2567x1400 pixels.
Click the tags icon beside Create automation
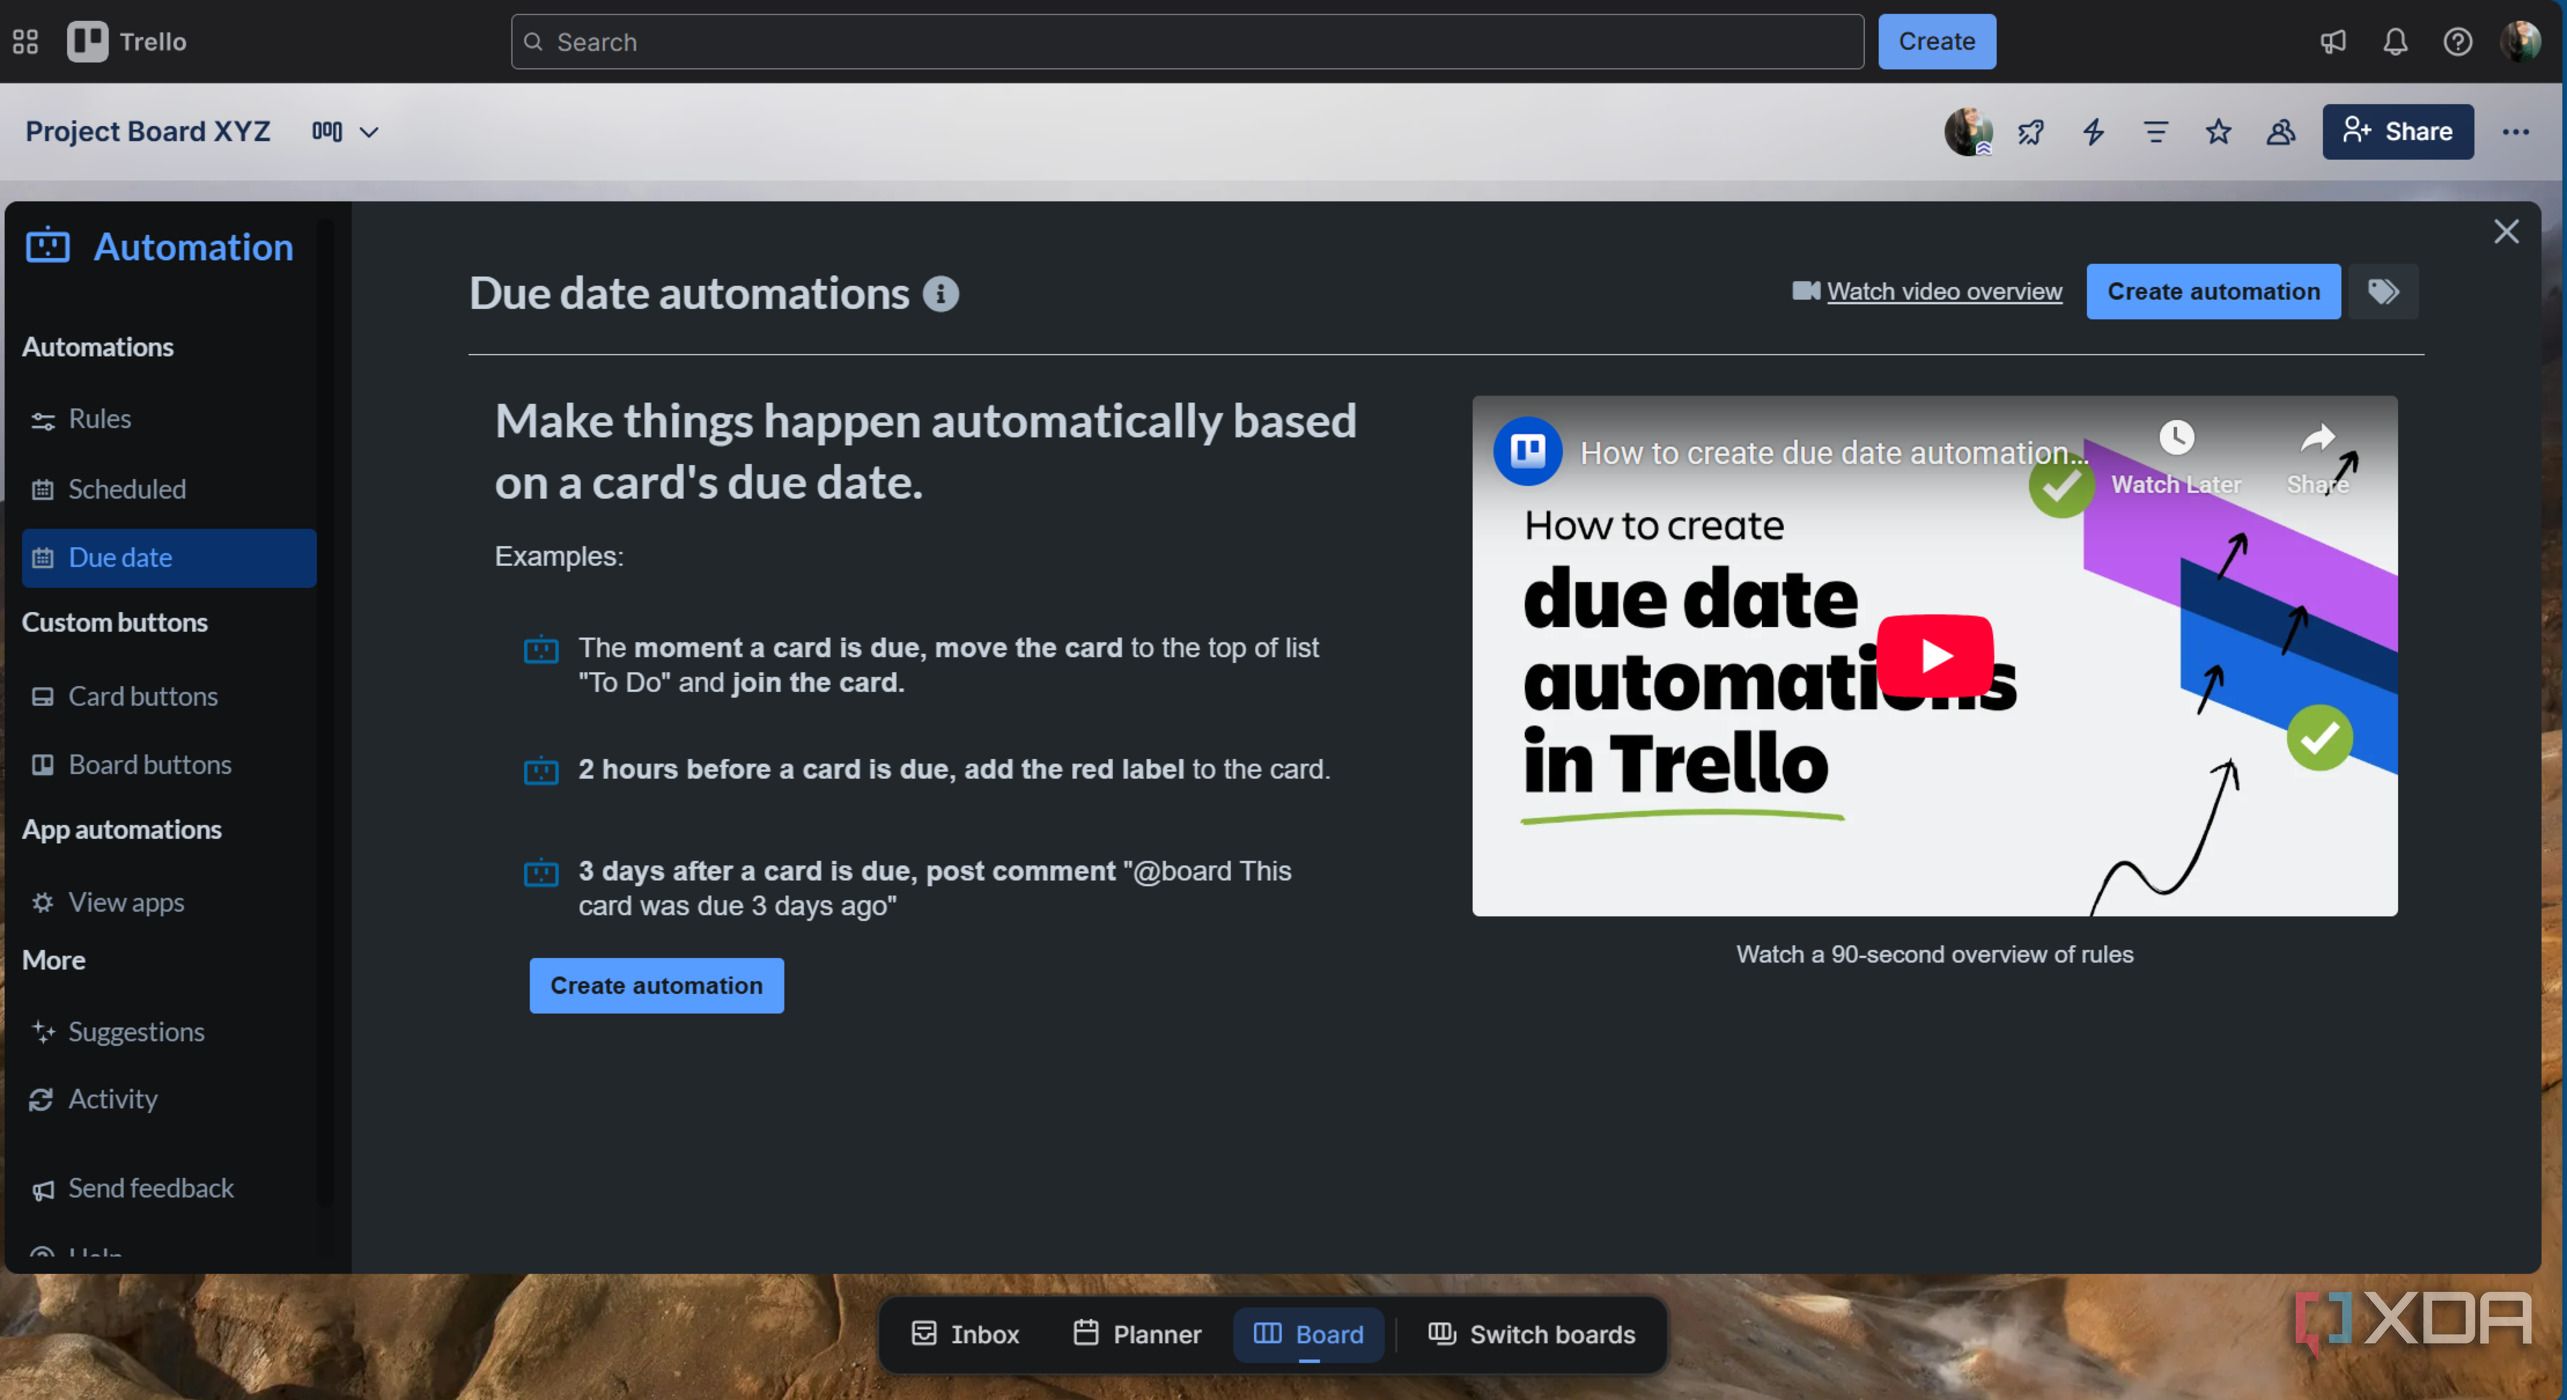[x=2383, y=291]
